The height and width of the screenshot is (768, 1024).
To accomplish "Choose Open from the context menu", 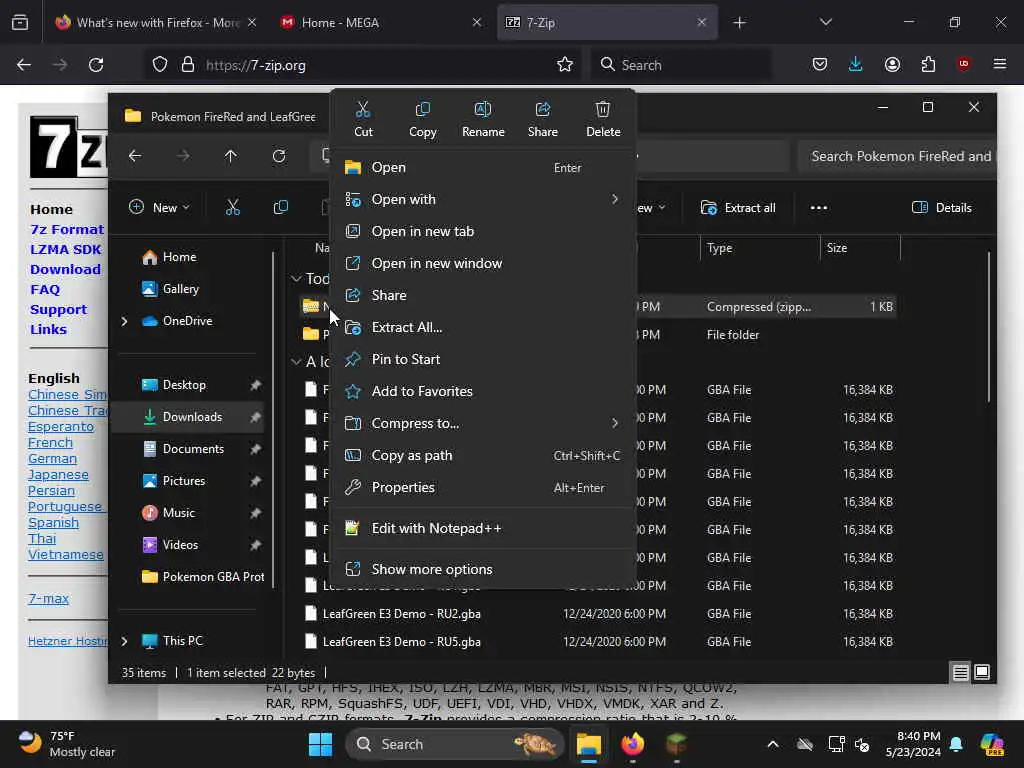I will [x=483, y=167].
